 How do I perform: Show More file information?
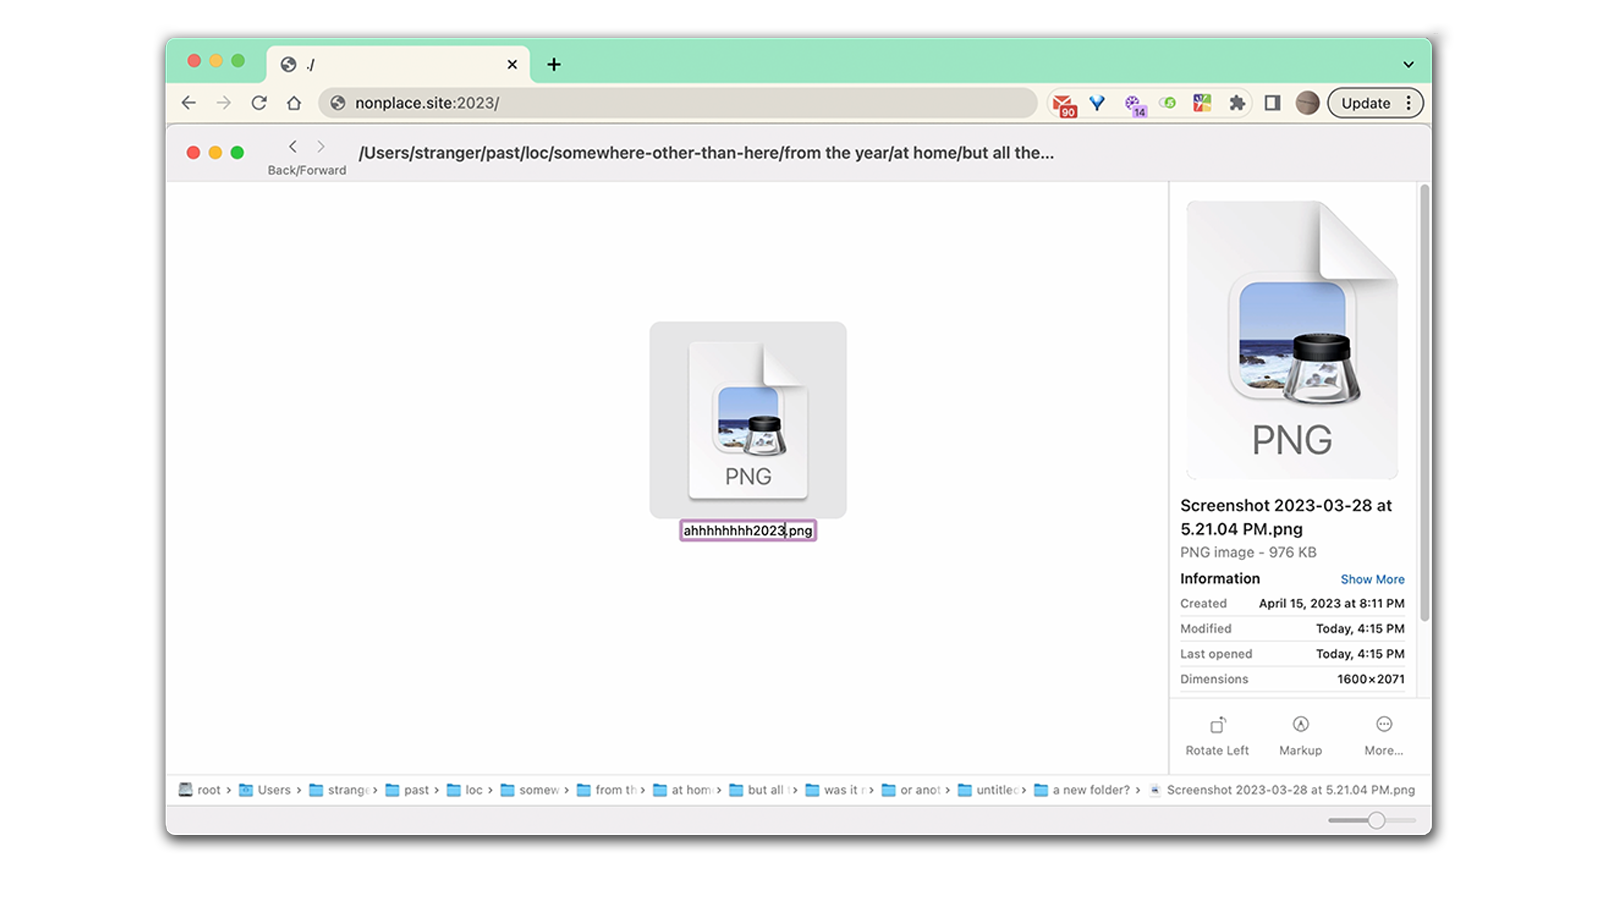1372,579
